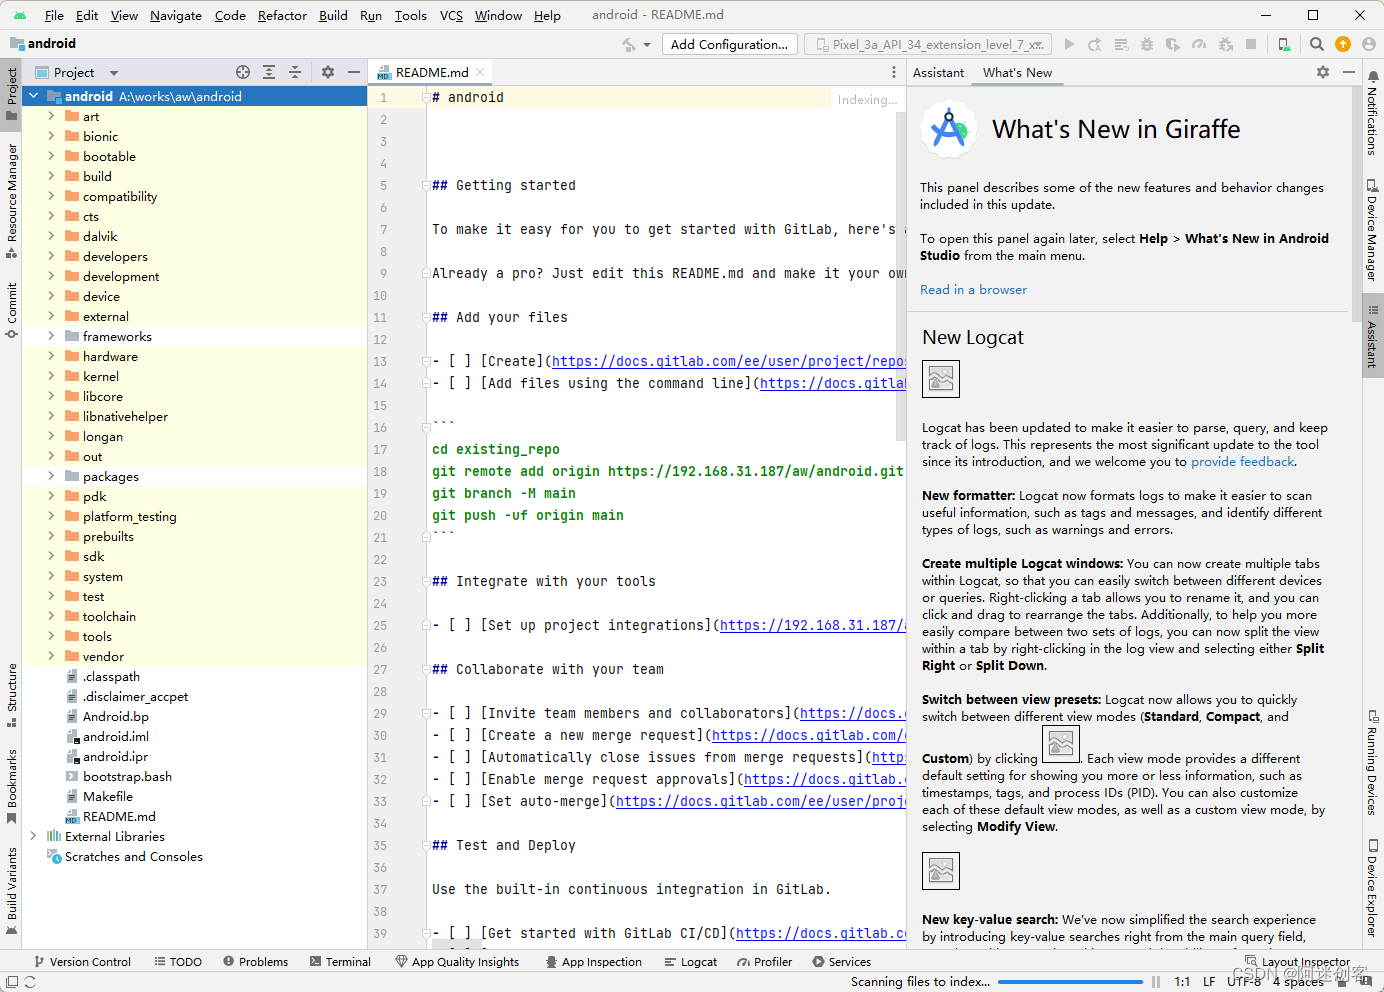The image size is (1384, 992).
Task: Expand the frameworks folder
Action: coord(51,336)
